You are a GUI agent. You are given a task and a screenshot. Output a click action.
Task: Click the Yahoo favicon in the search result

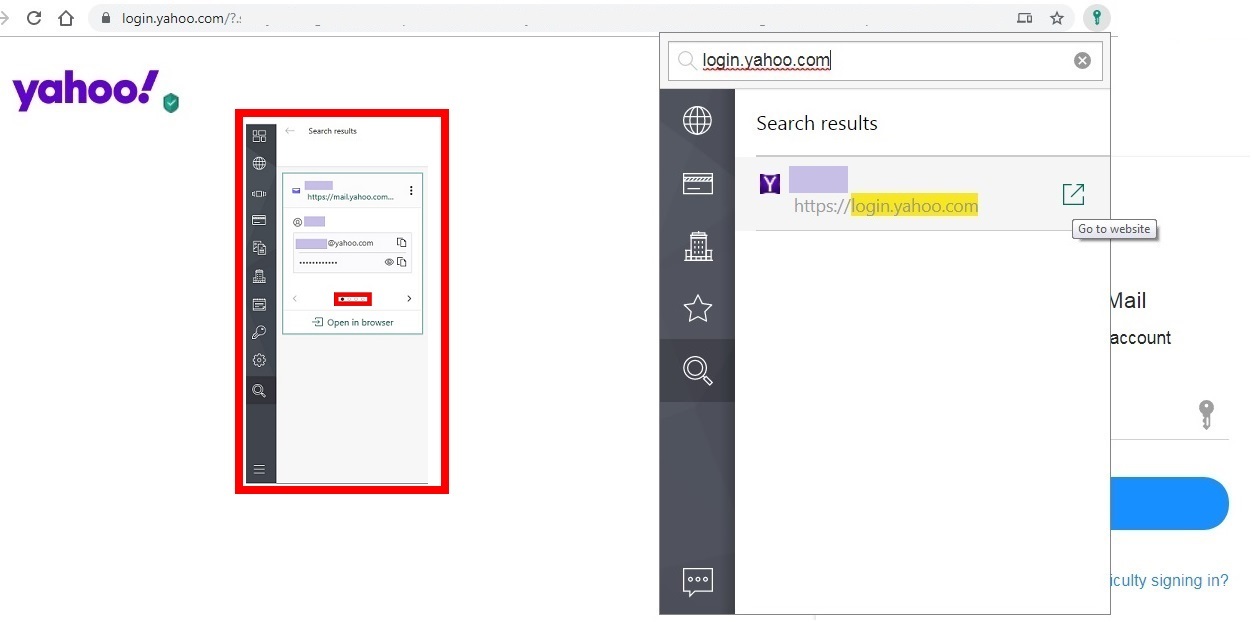[x=770, y=184]
